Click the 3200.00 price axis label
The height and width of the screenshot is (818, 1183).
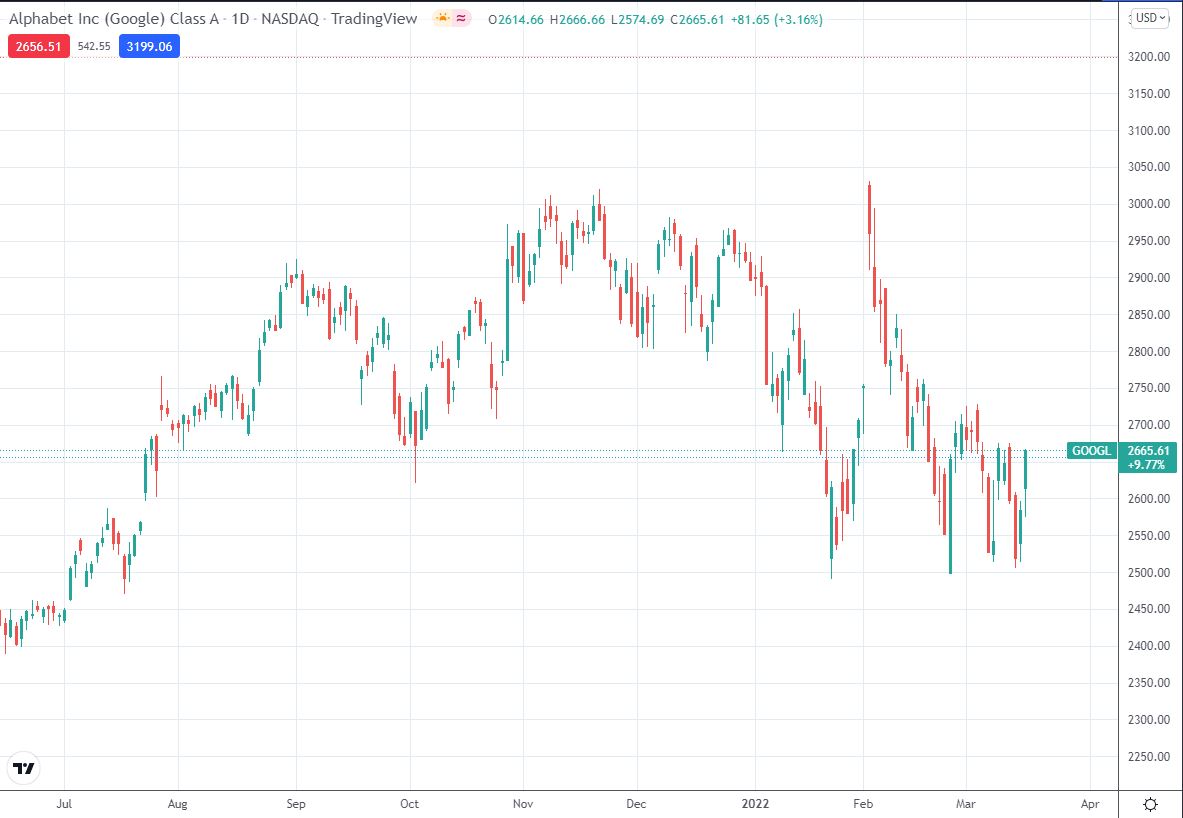coord(1149,57)
